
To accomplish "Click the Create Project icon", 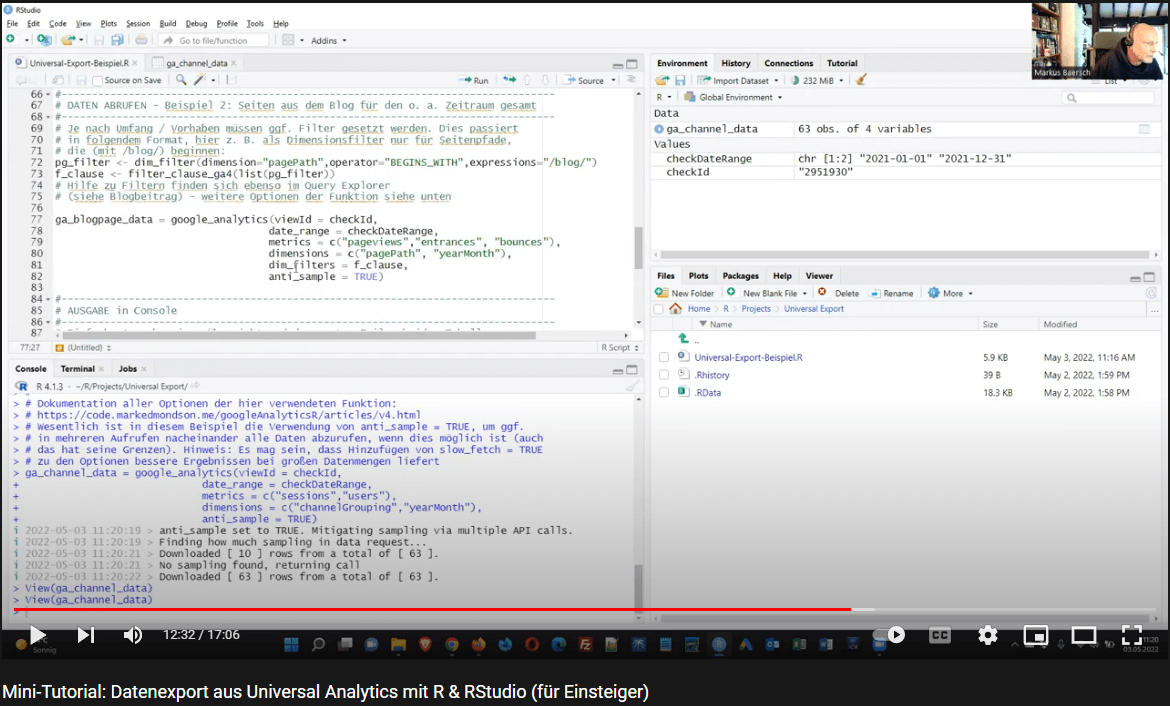I will click(x=44, y=40).
